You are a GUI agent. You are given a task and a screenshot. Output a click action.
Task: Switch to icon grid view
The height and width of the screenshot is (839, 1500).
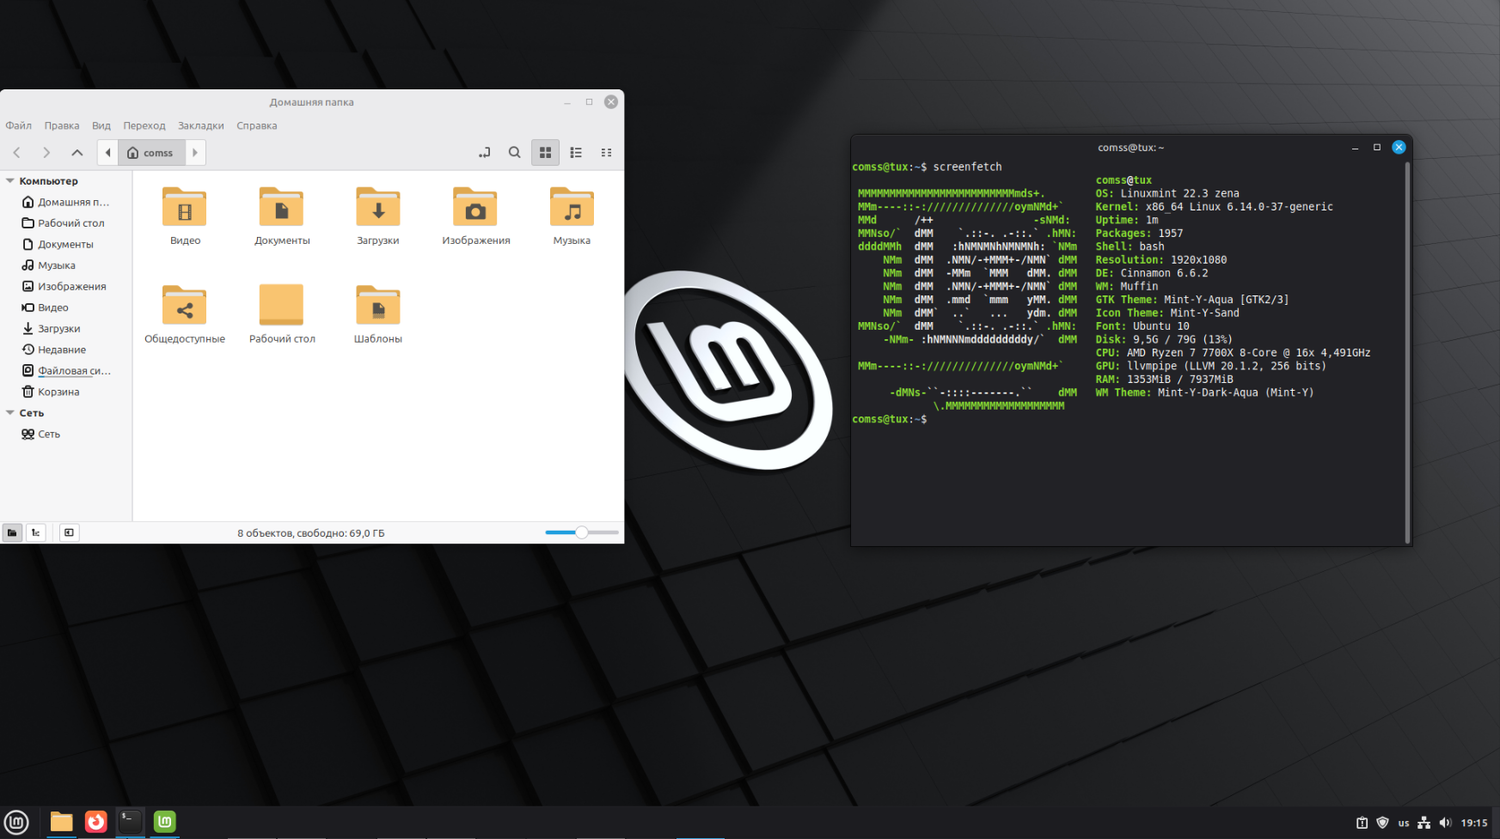click(x=546, y=153)
